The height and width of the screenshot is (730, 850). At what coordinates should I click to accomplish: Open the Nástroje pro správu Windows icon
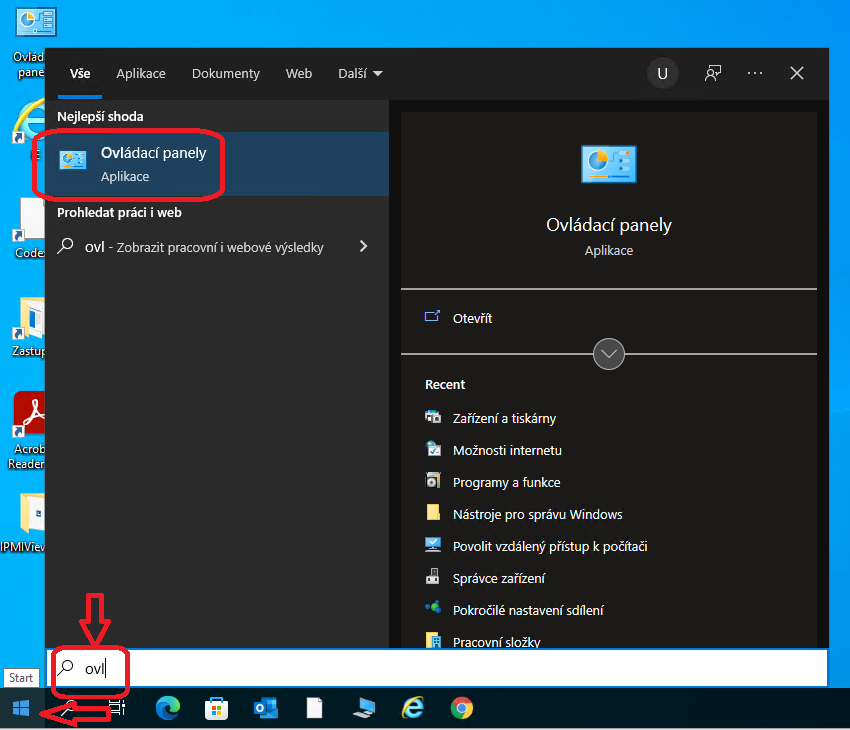(433, 513)
